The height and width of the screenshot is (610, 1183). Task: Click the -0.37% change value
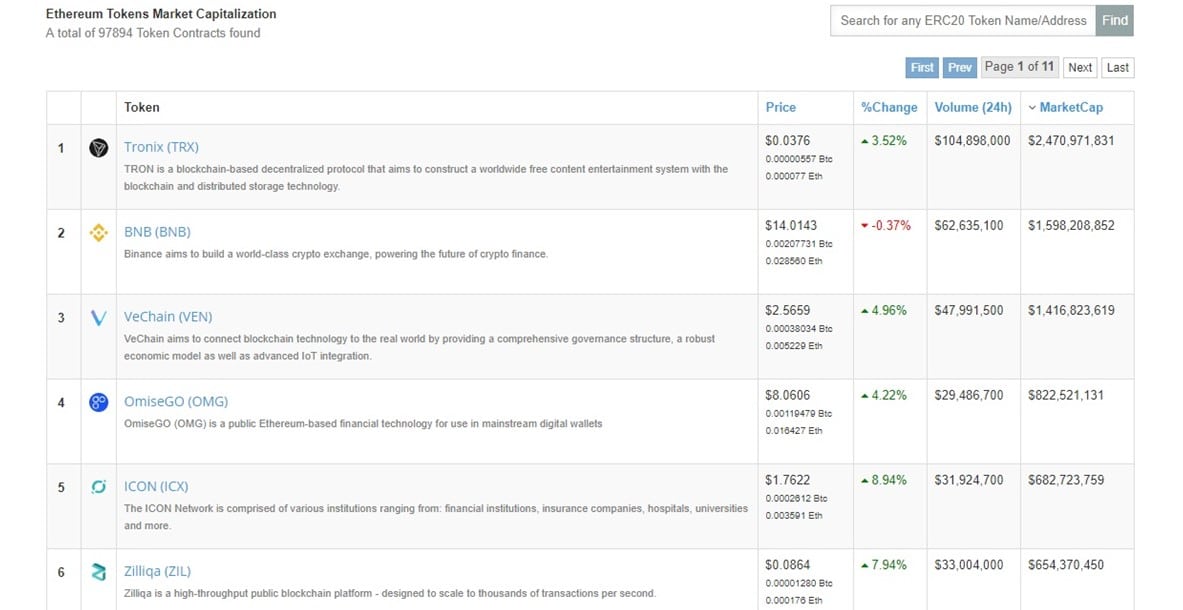click(891, 225)
